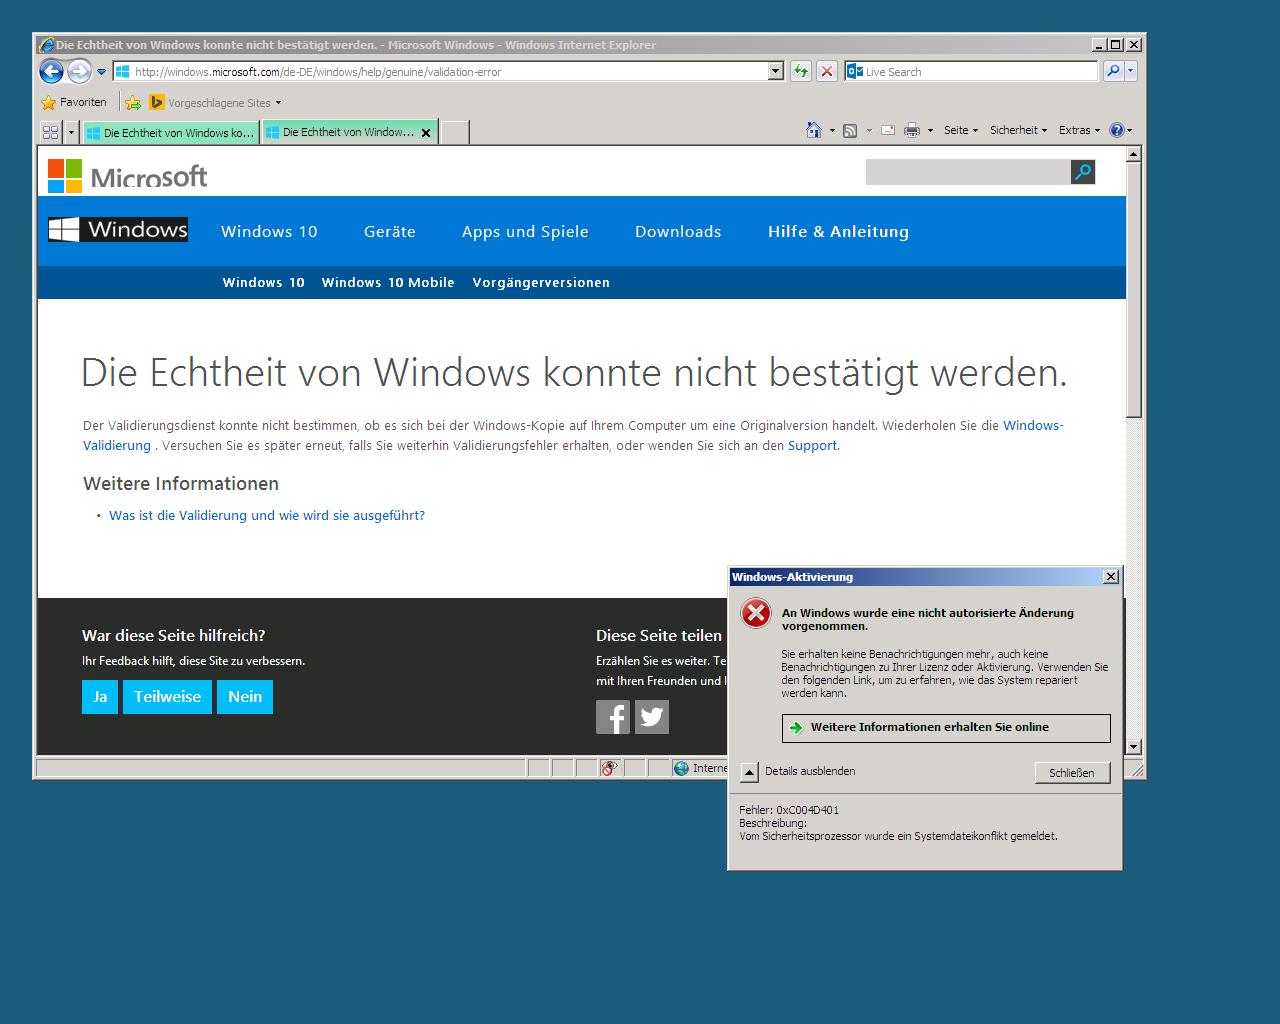The height and width of the screenshot is (1024, 1280).
Task: Expand the address bar history dropdown
Action: pyautogui.click(x=775, y=71)
